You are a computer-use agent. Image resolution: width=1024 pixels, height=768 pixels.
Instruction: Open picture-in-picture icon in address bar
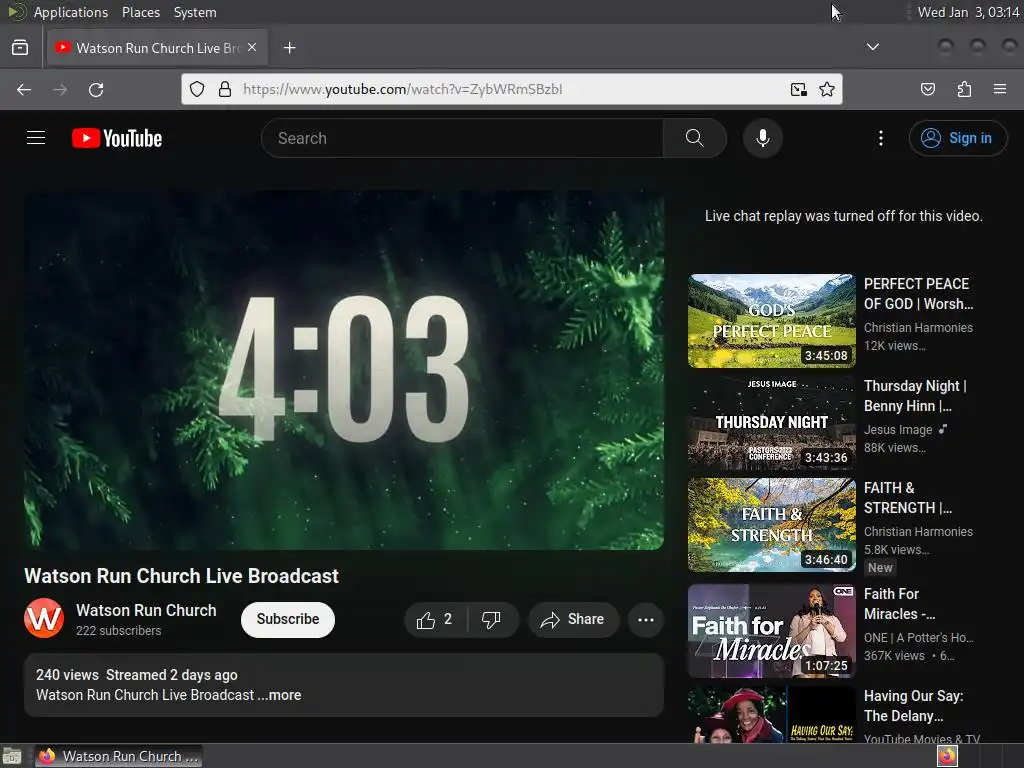pos(798,89)
